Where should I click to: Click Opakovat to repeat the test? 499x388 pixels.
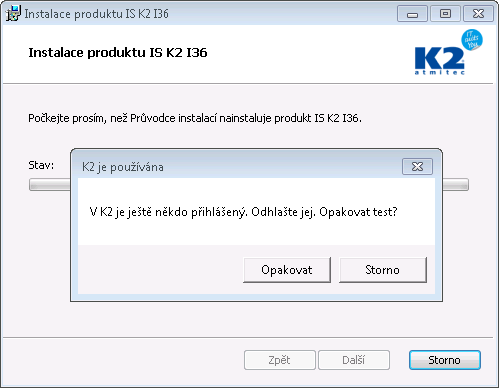coord(287,270)
